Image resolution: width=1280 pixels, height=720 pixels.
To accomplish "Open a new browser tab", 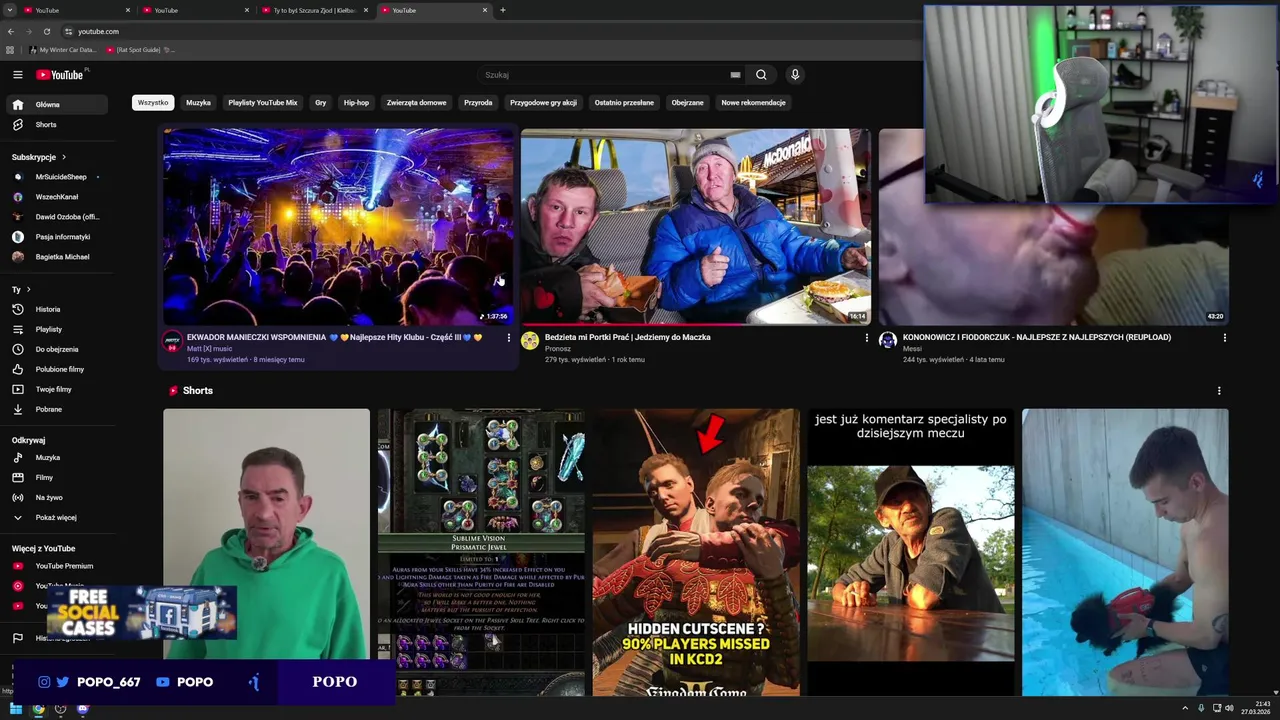I will 502,10.
